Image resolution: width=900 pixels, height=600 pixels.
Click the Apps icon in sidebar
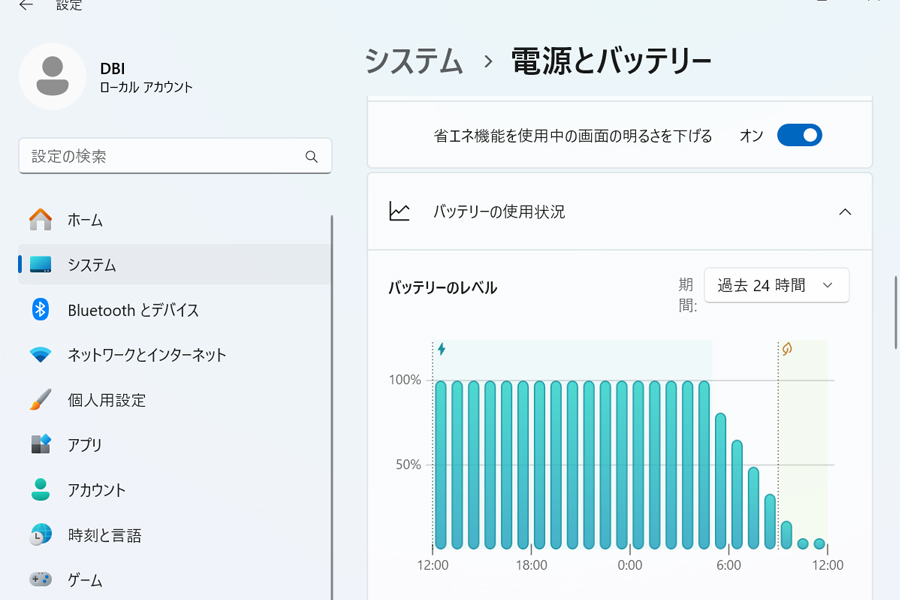pyautogui.click(x=40, y=444)
